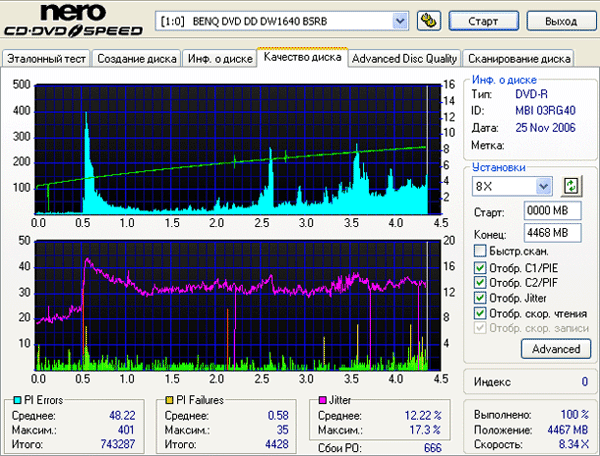This screenshot has height=456, width=600.
Task: Click the yellow PI Failures legend square
Action: coord(171,400)
